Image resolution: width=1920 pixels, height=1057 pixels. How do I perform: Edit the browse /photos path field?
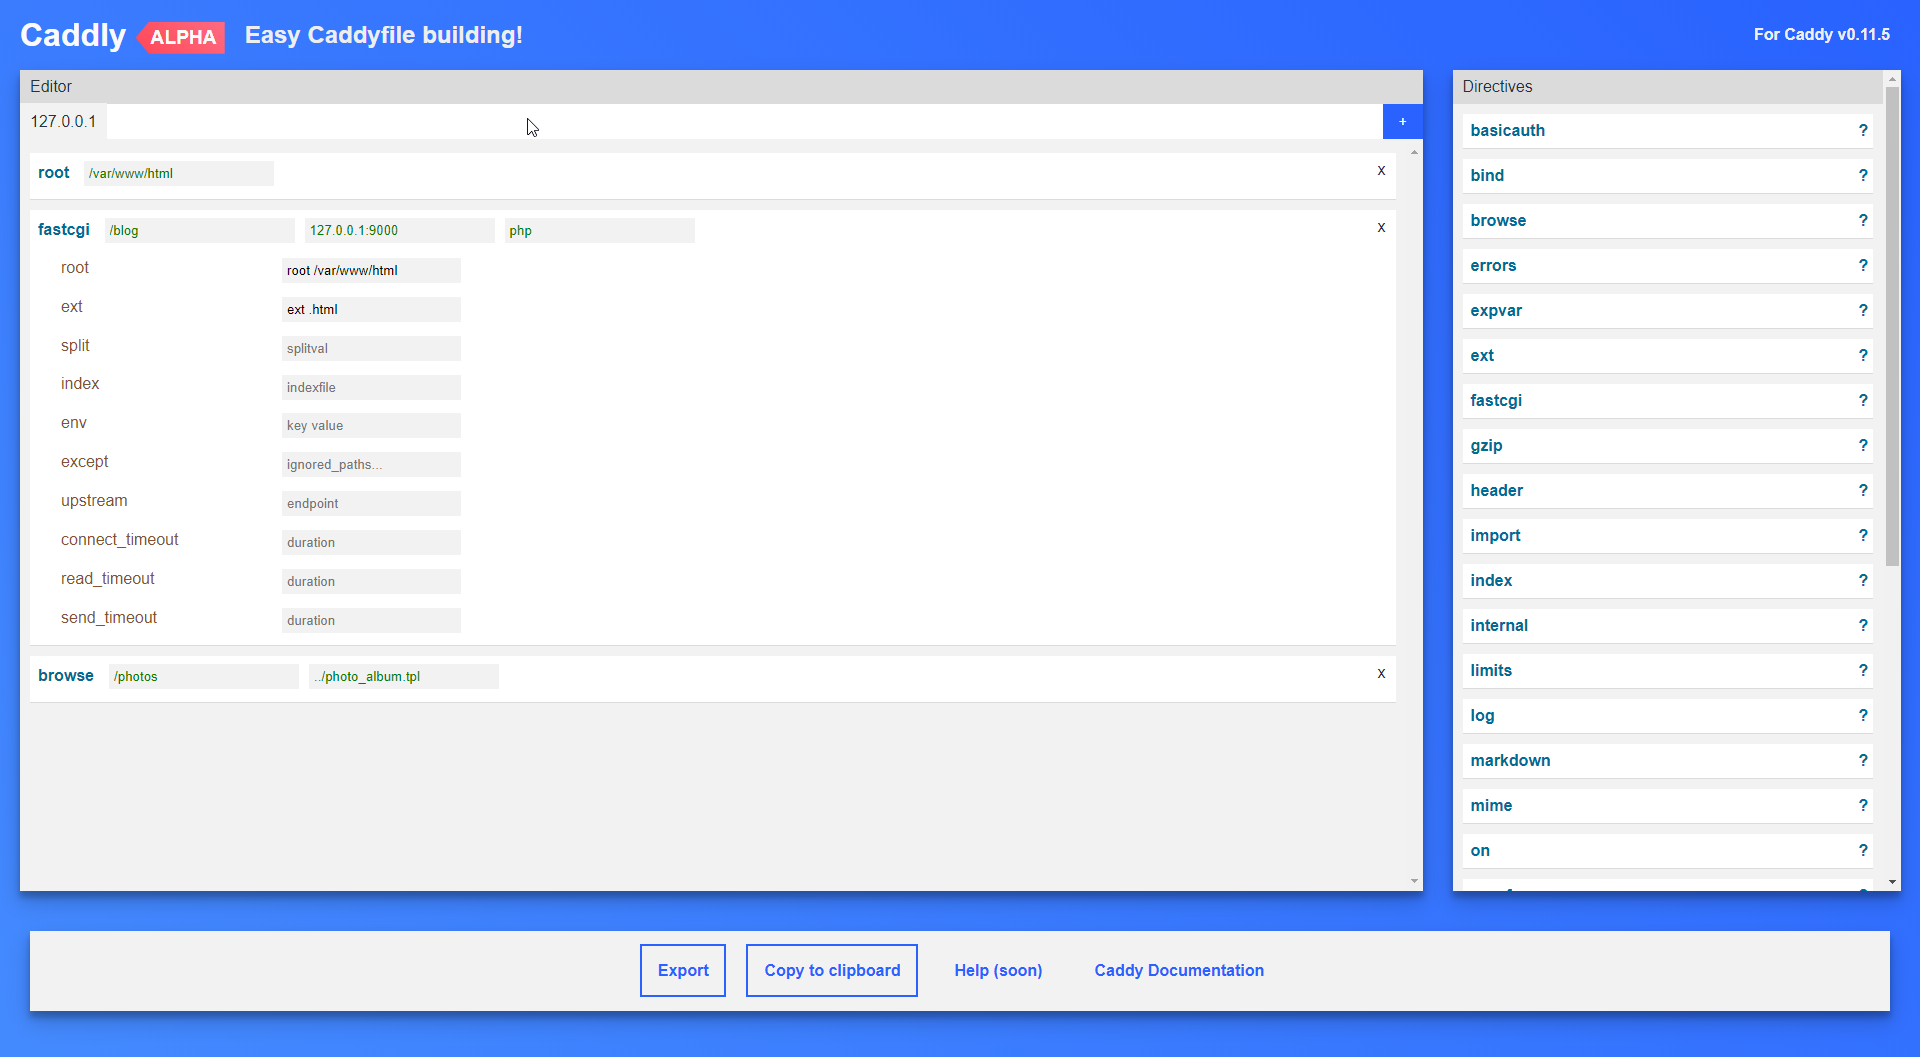(x=203, y=676)
